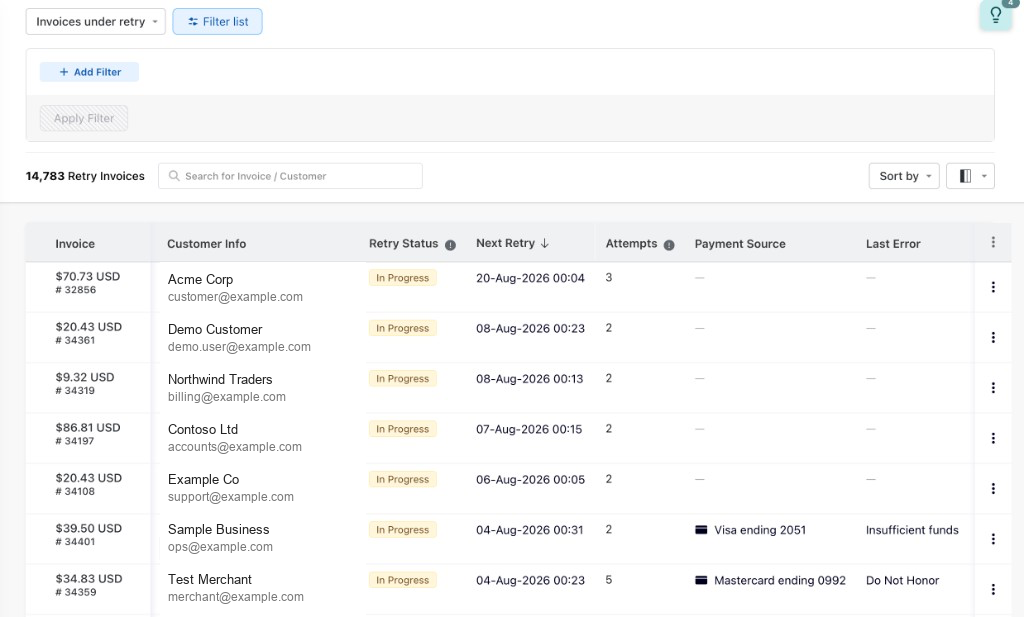The height and width of the screenshot is (617, 1024).
Task: Open the Demo Customer record
Action: (215, 329)
